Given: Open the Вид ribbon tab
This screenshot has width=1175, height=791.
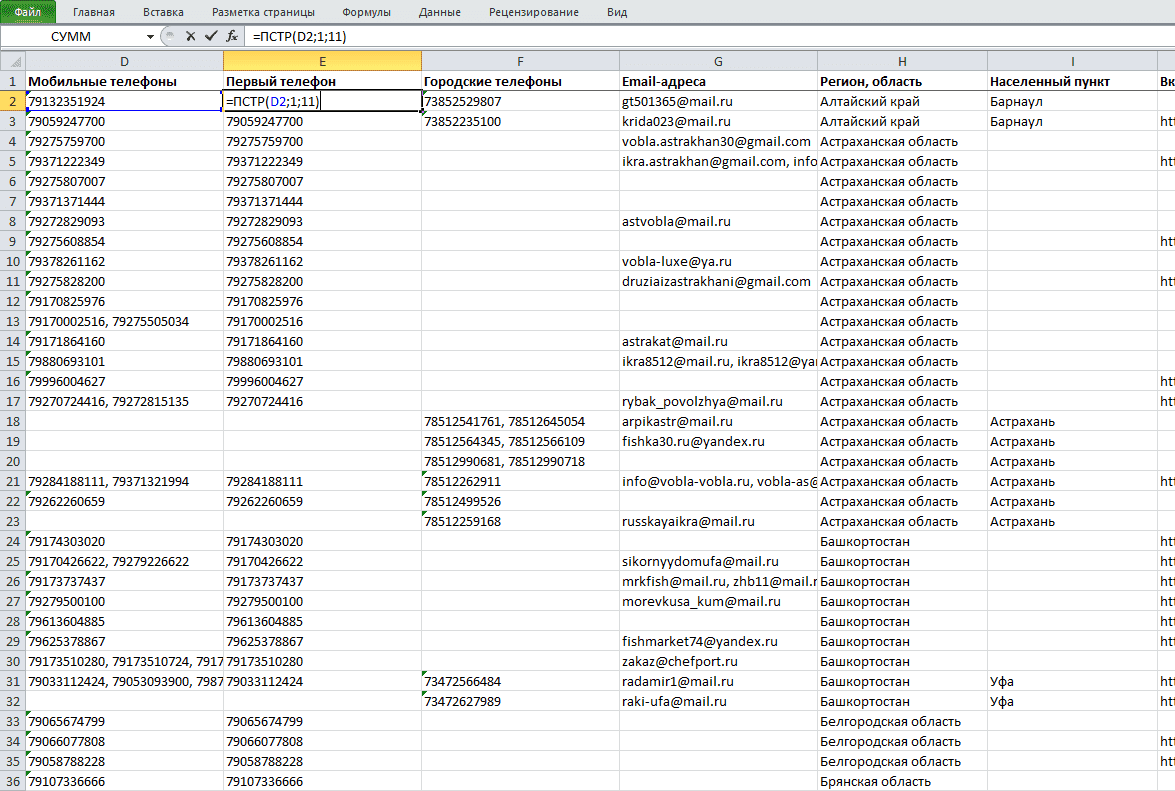Looking at the screenshot, I should [617, 12].
